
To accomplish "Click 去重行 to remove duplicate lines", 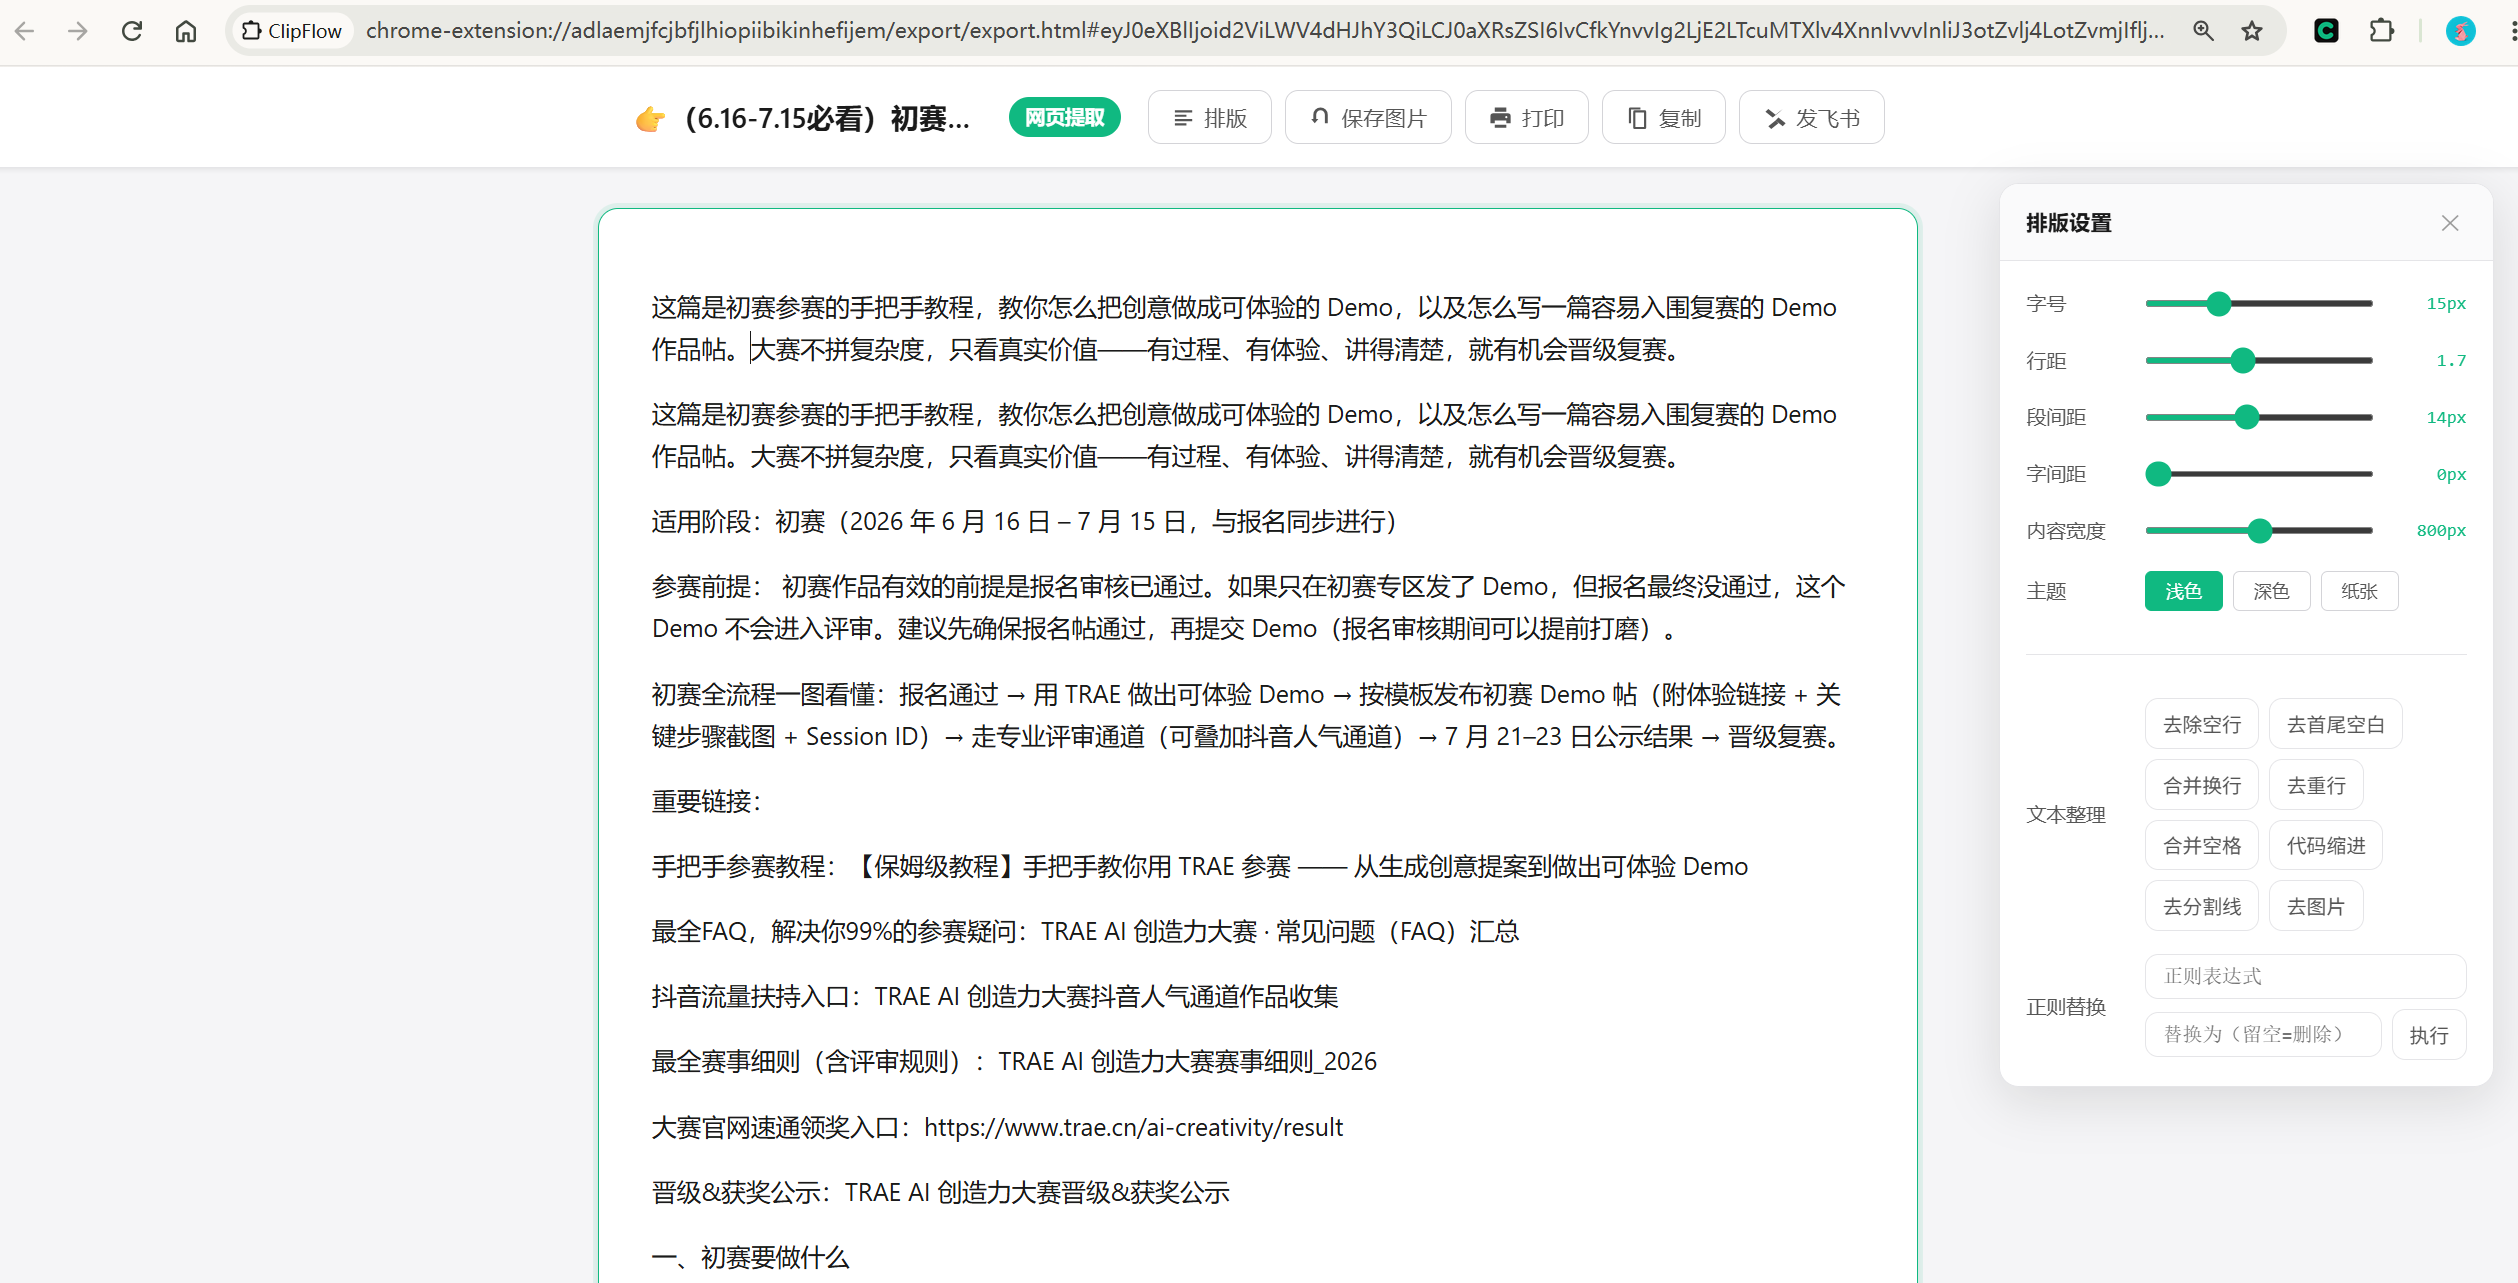I will click(2316, 785).
